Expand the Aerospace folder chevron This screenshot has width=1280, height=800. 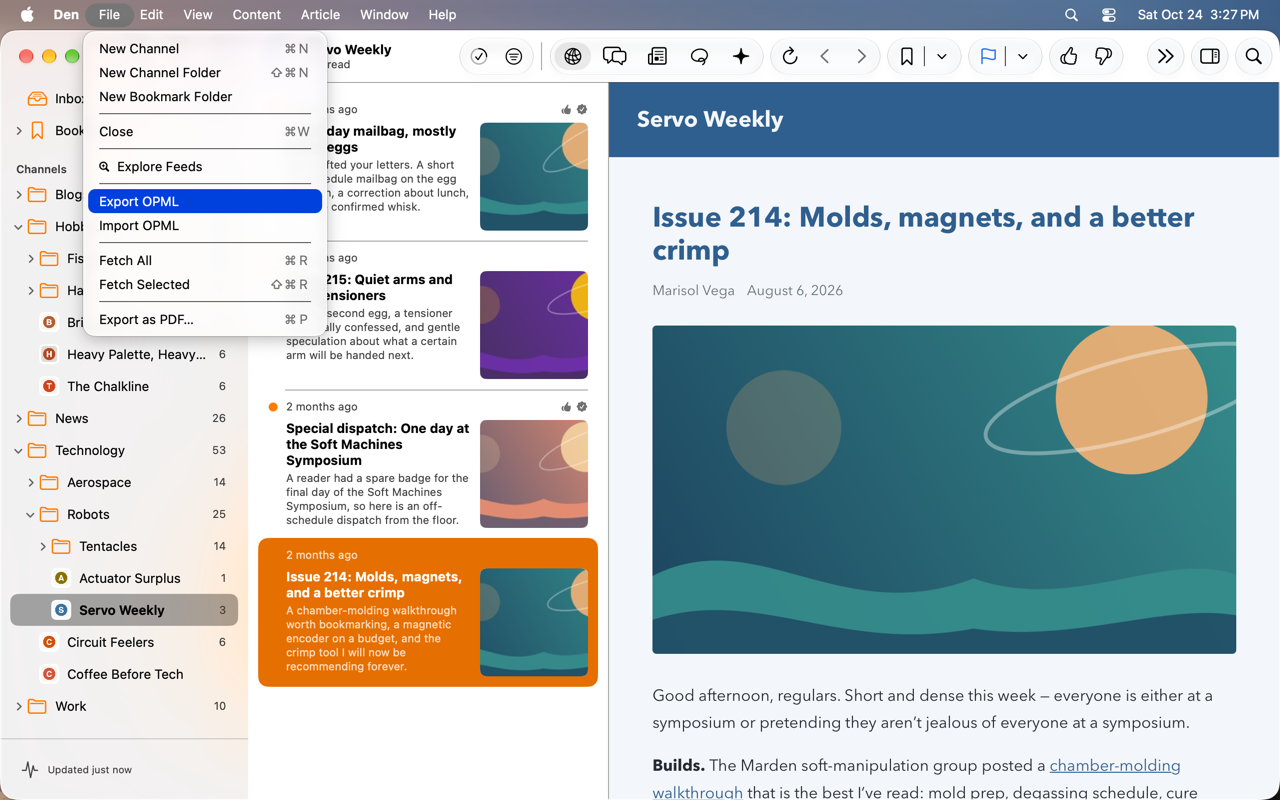pyautogui.click(x=31, y=483)
